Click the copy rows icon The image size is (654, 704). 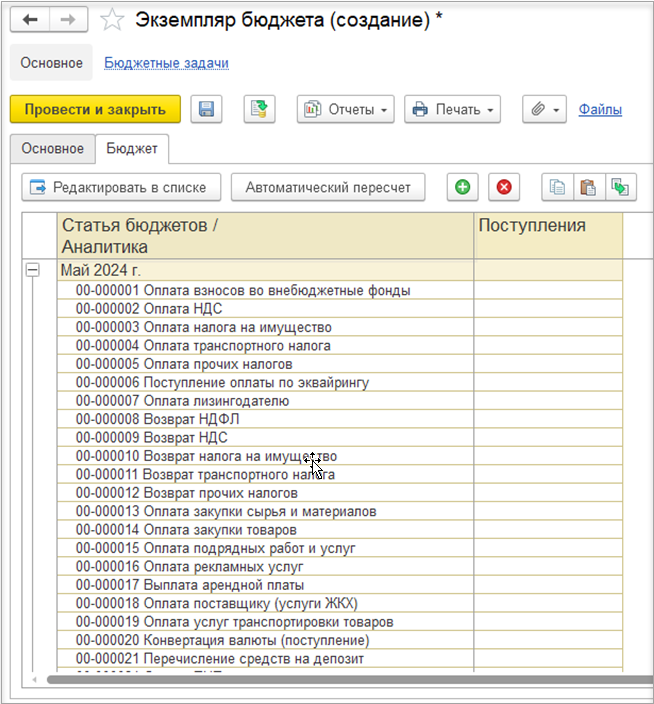[x=557, y=187]
